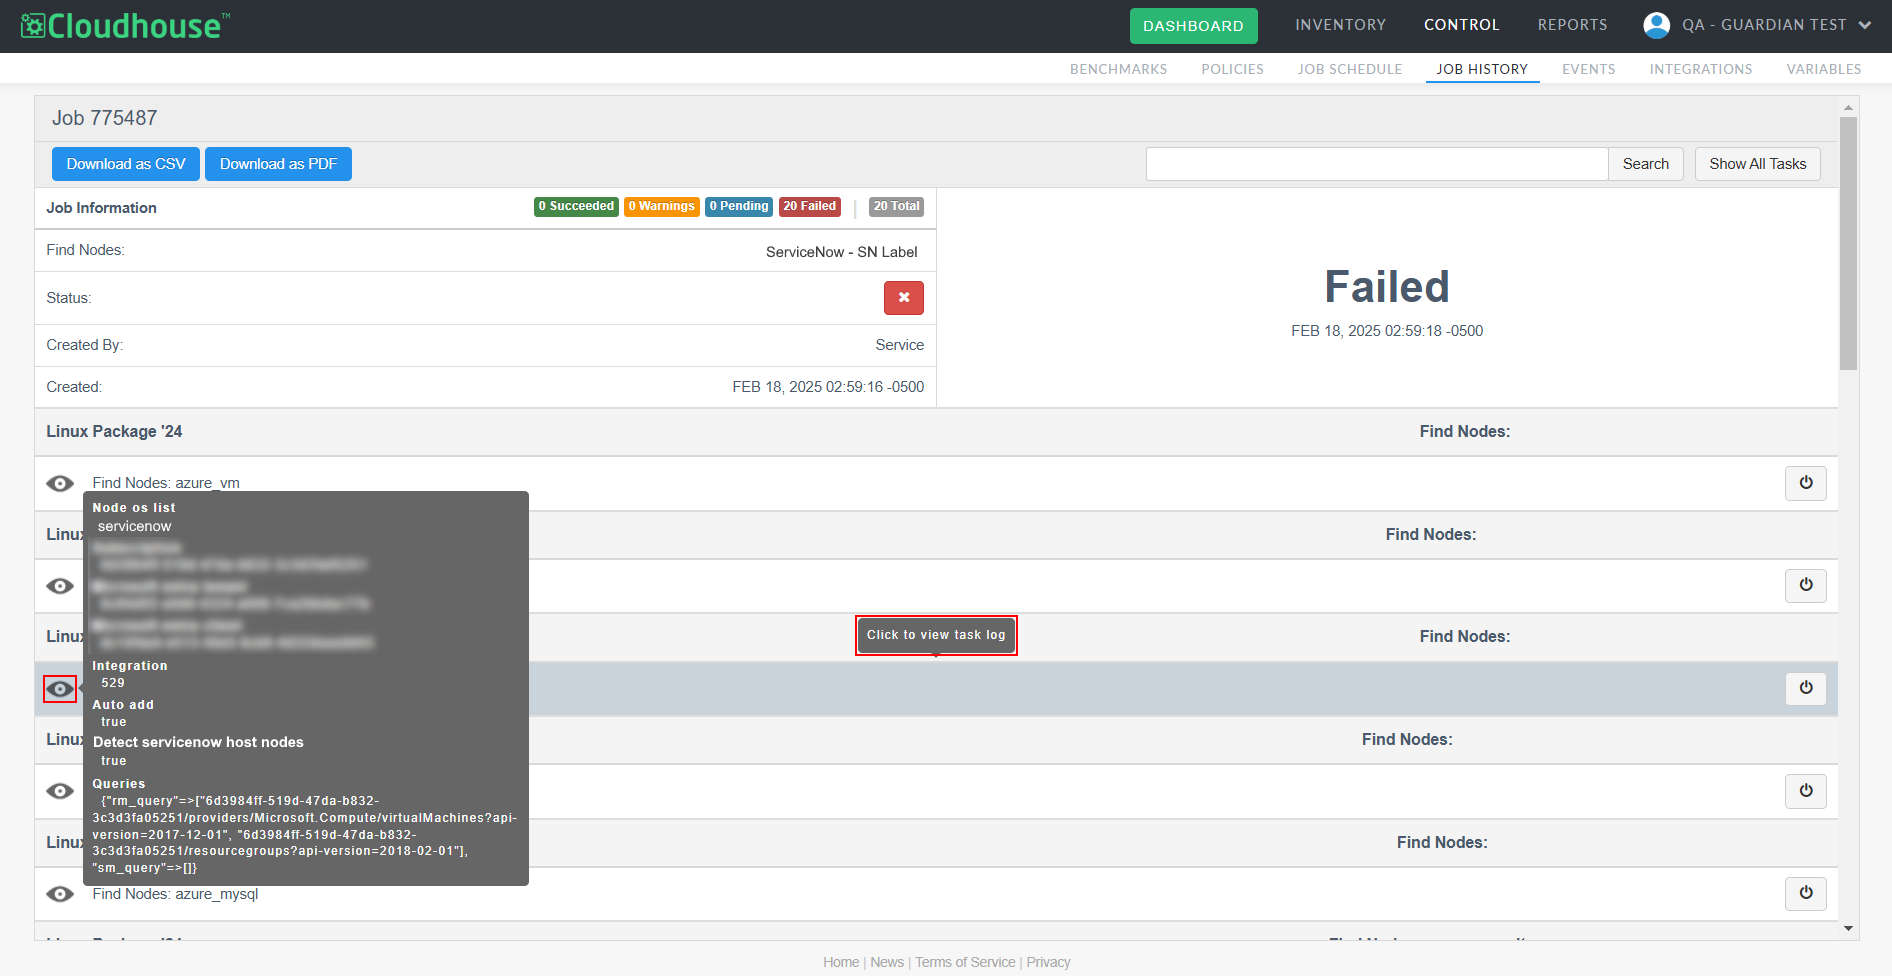
Task: Click the ServiceNow - SN Label value
Action: 841,252
